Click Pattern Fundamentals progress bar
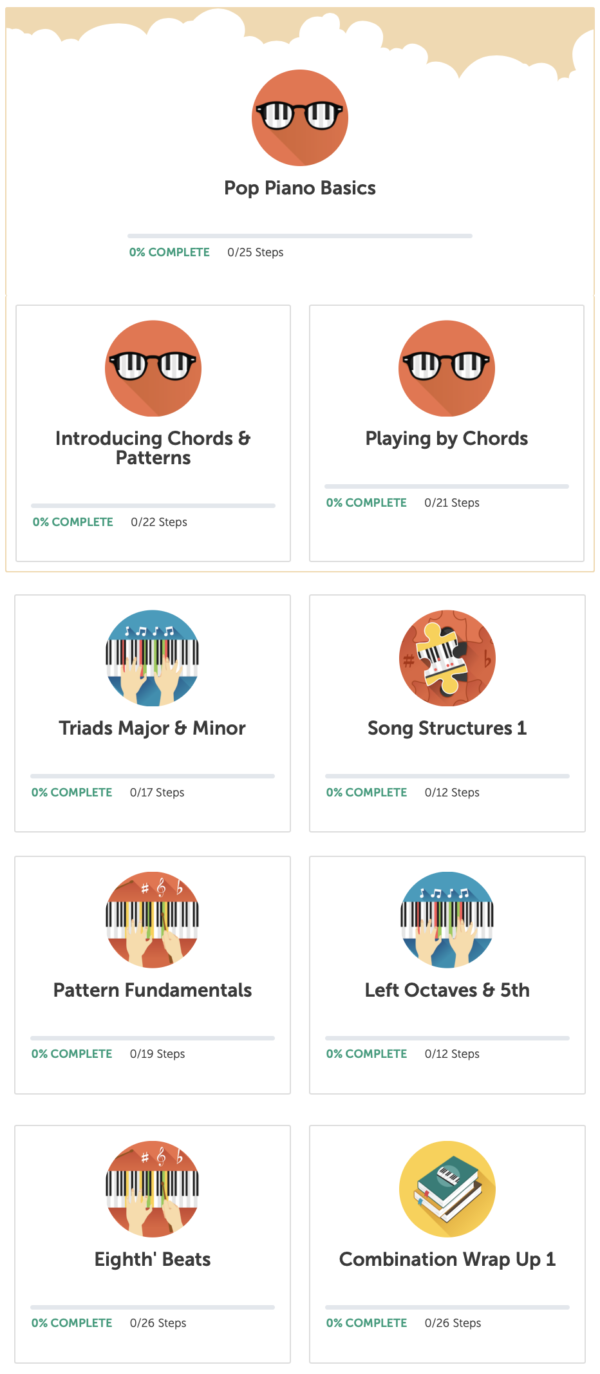The height and width of the screenshot is (1374, 600). (152, 1036)
